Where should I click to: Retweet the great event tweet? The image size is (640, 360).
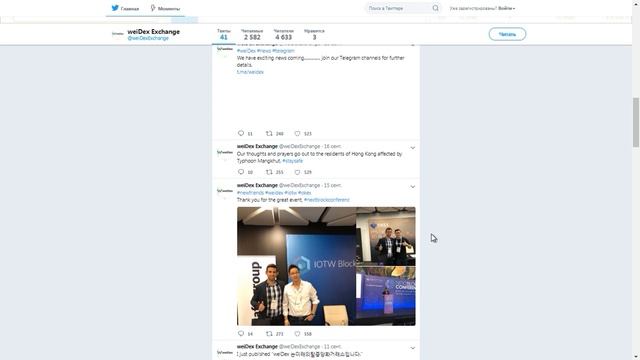[x=269, y=333]
